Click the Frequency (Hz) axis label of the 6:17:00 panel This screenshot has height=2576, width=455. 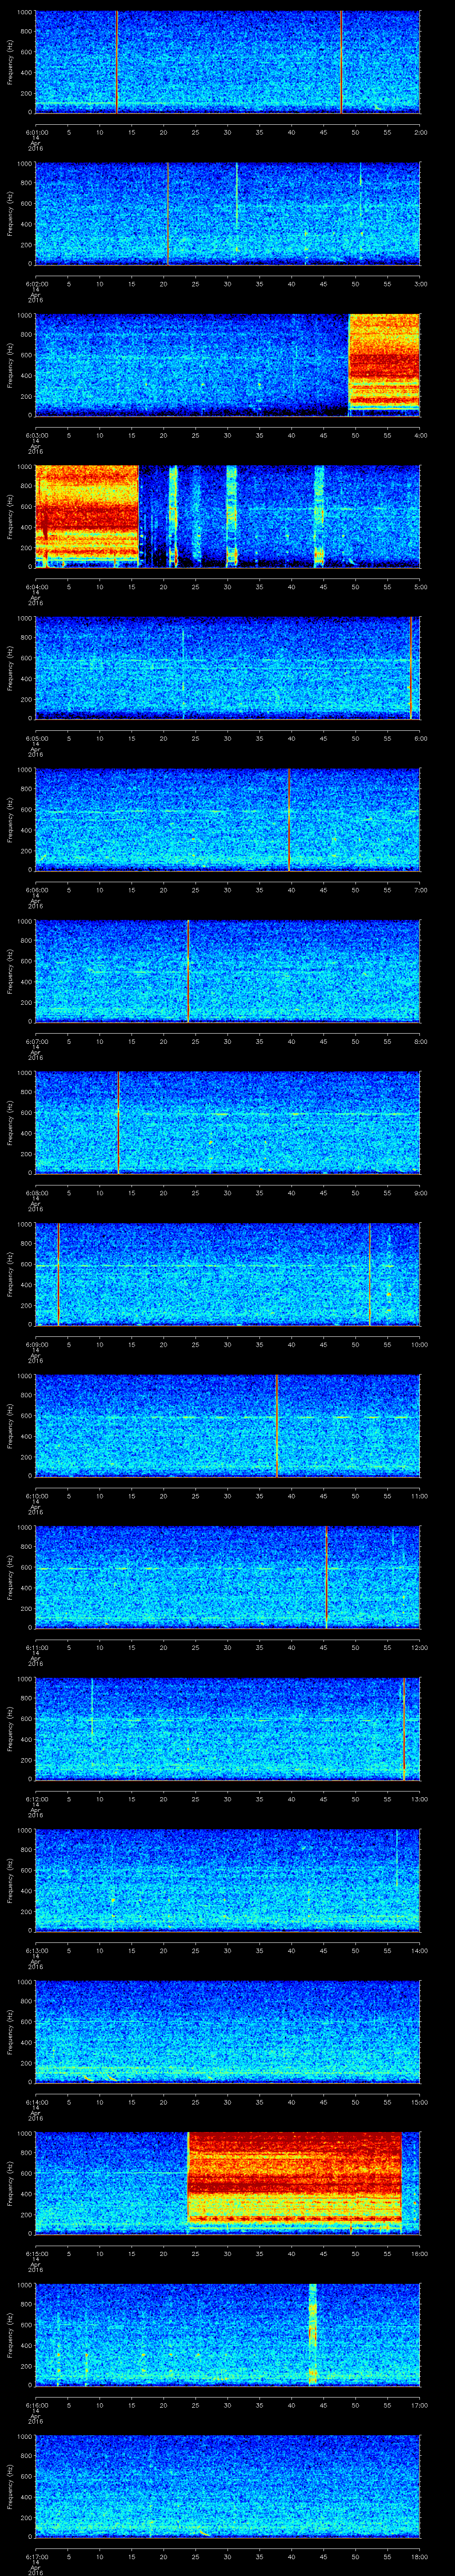[10, 2488]
